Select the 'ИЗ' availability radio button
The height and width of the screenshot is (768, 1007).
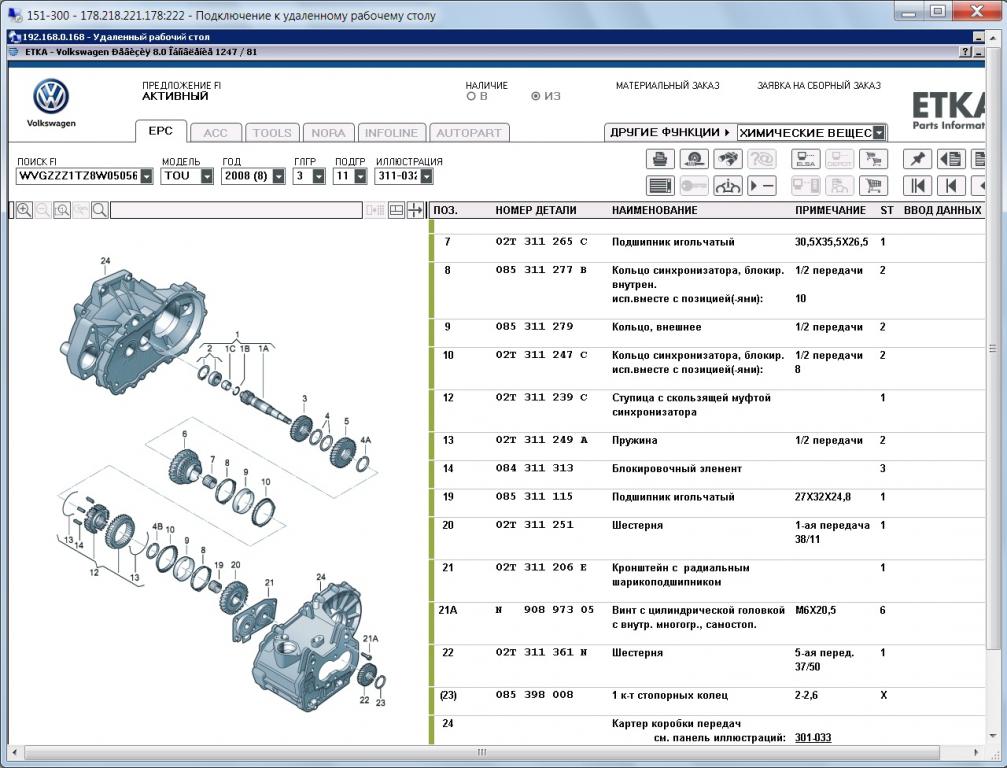(x=536, y=96)
